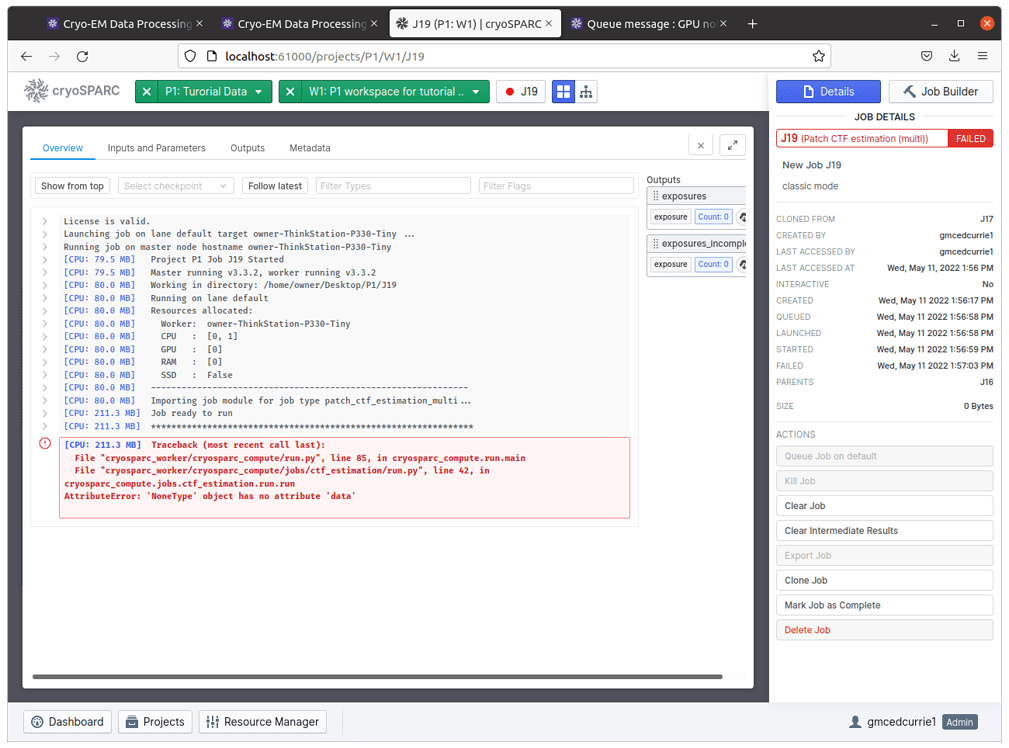Expand the job overview panel to fullscreen
The height and width of the screenshot is (748, 1009).
tap(732, 145)
